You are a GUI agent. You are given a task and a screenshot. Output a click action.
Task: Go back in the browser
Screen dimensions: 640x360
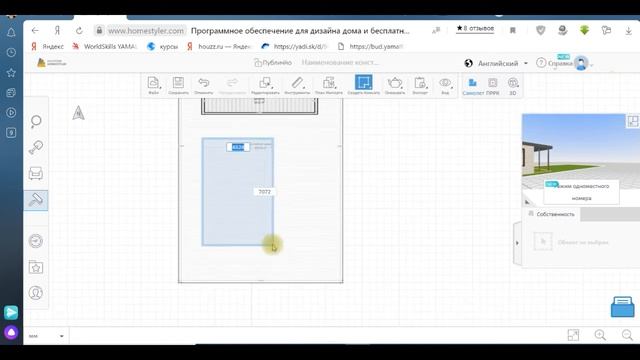click(35, 31)
